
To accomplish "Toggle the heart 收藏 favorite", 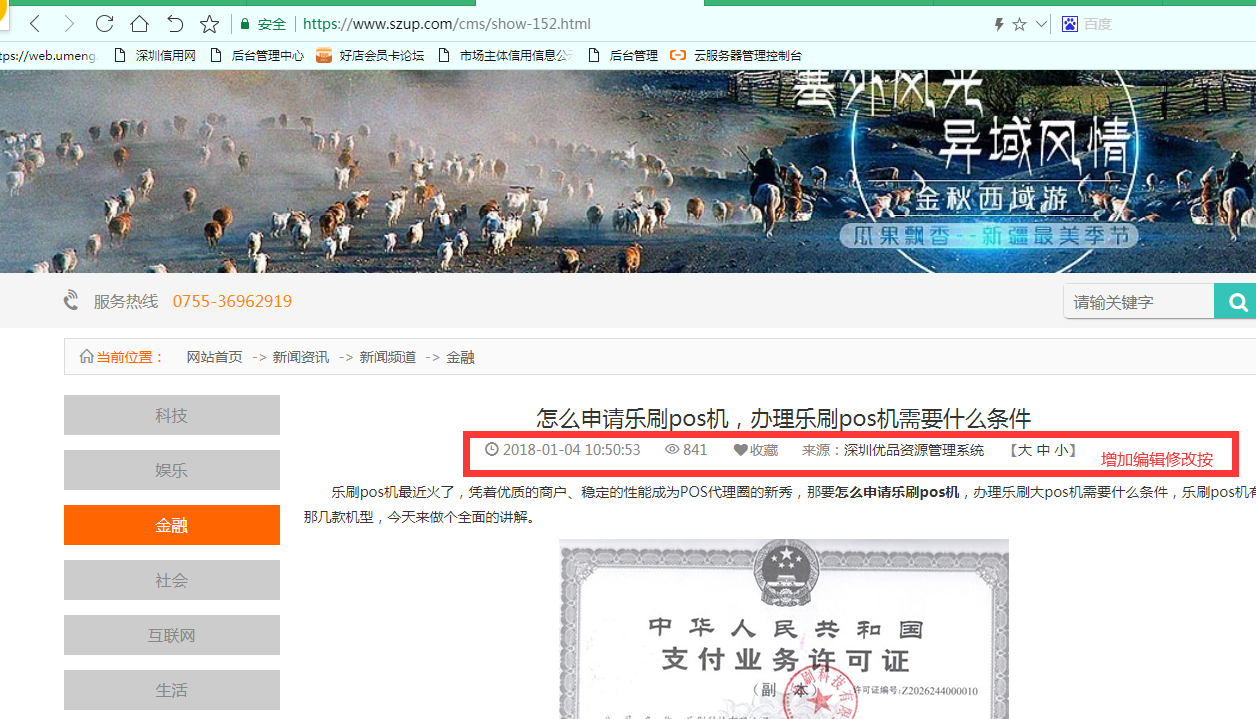I will [755, 450].
